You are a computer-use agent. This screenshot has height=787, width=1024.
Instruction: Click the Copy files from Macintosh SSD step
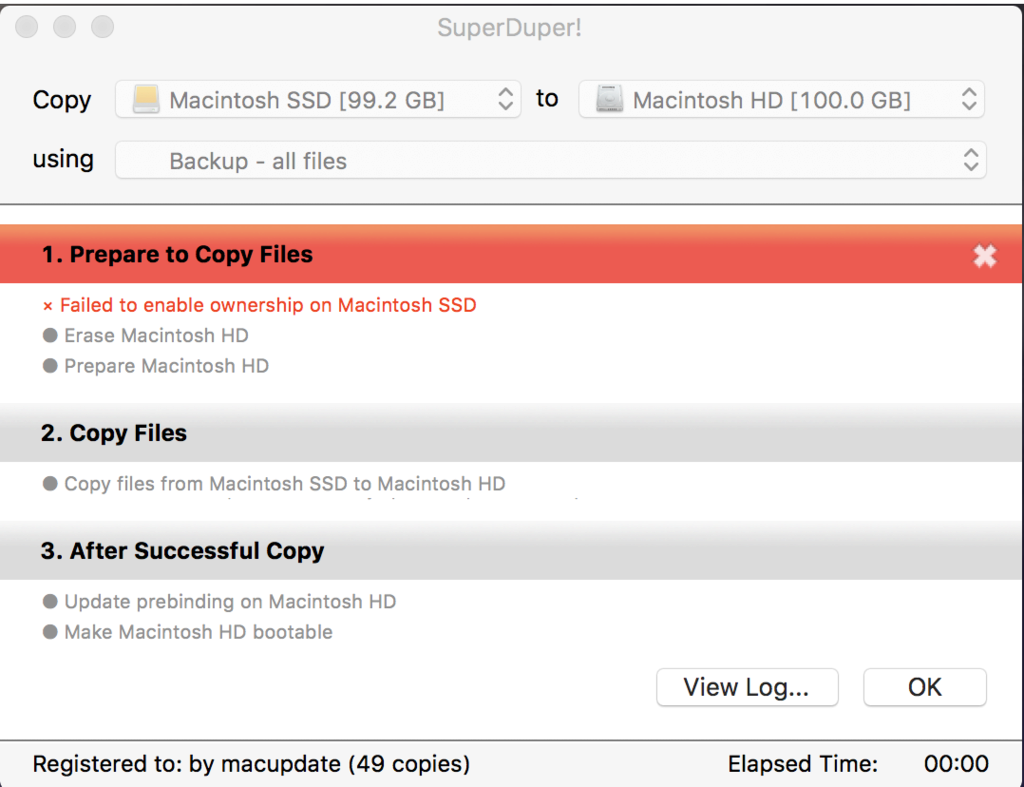click(284, 484)
